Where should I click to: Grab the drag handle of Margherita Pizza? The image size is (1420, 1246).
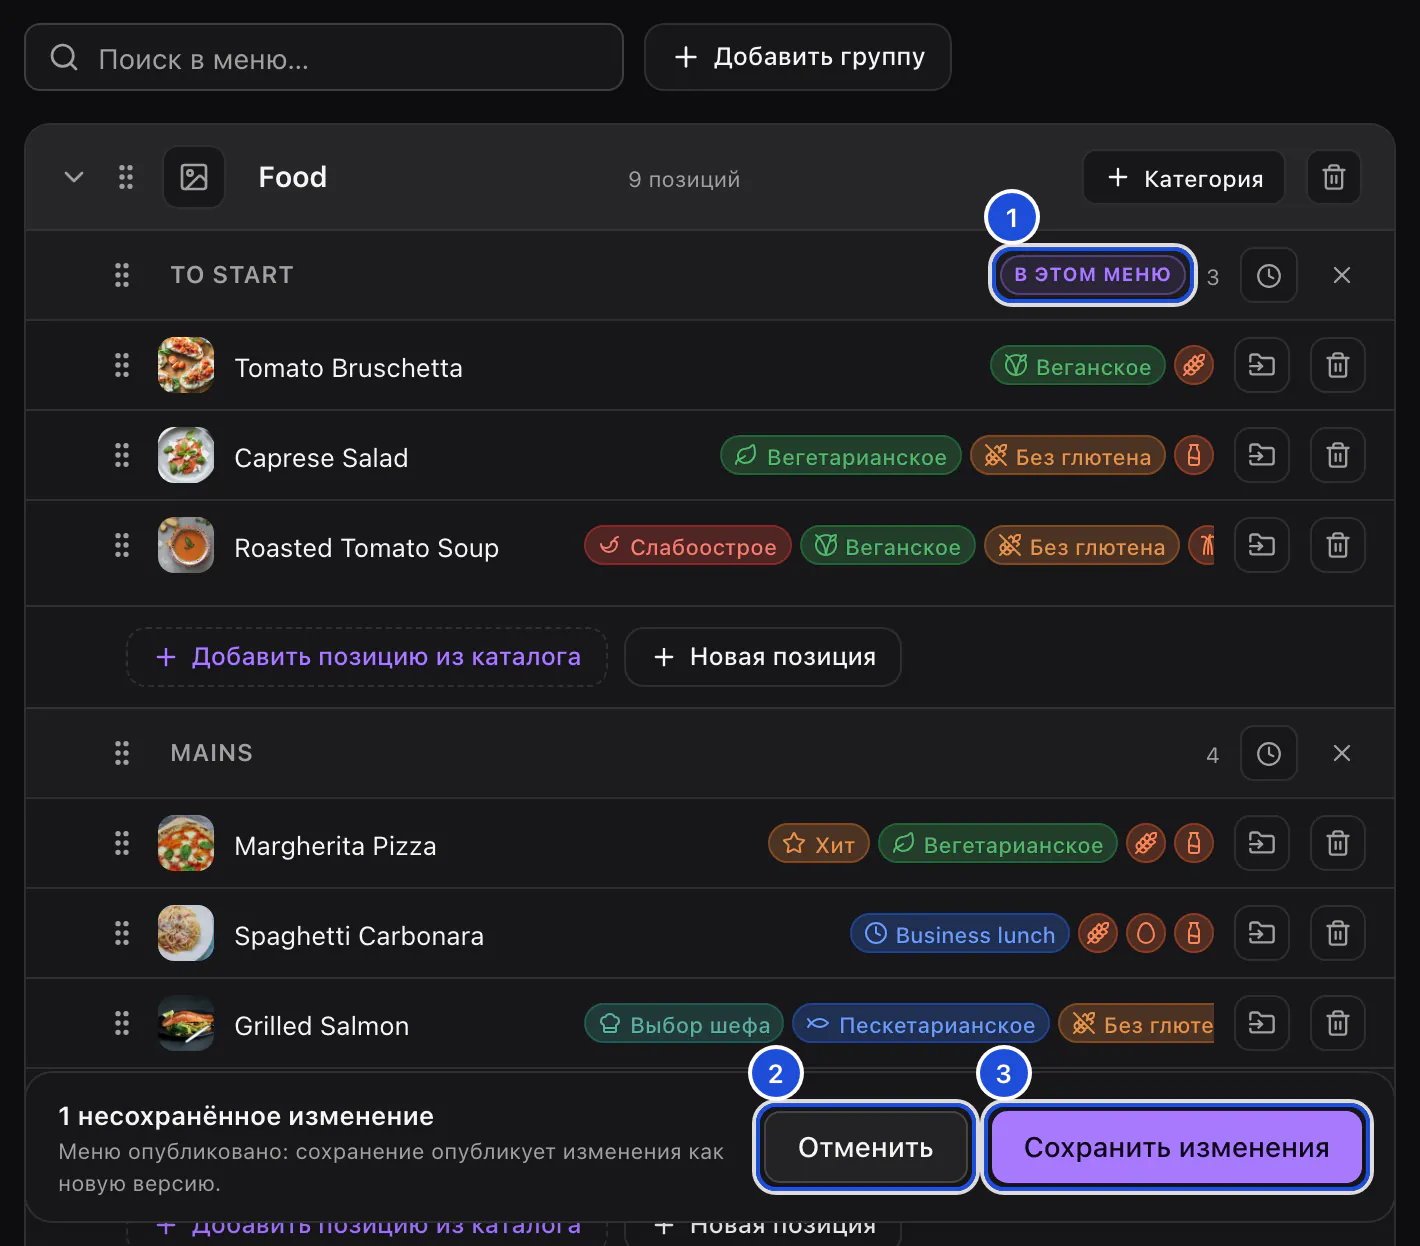[122, 844]
